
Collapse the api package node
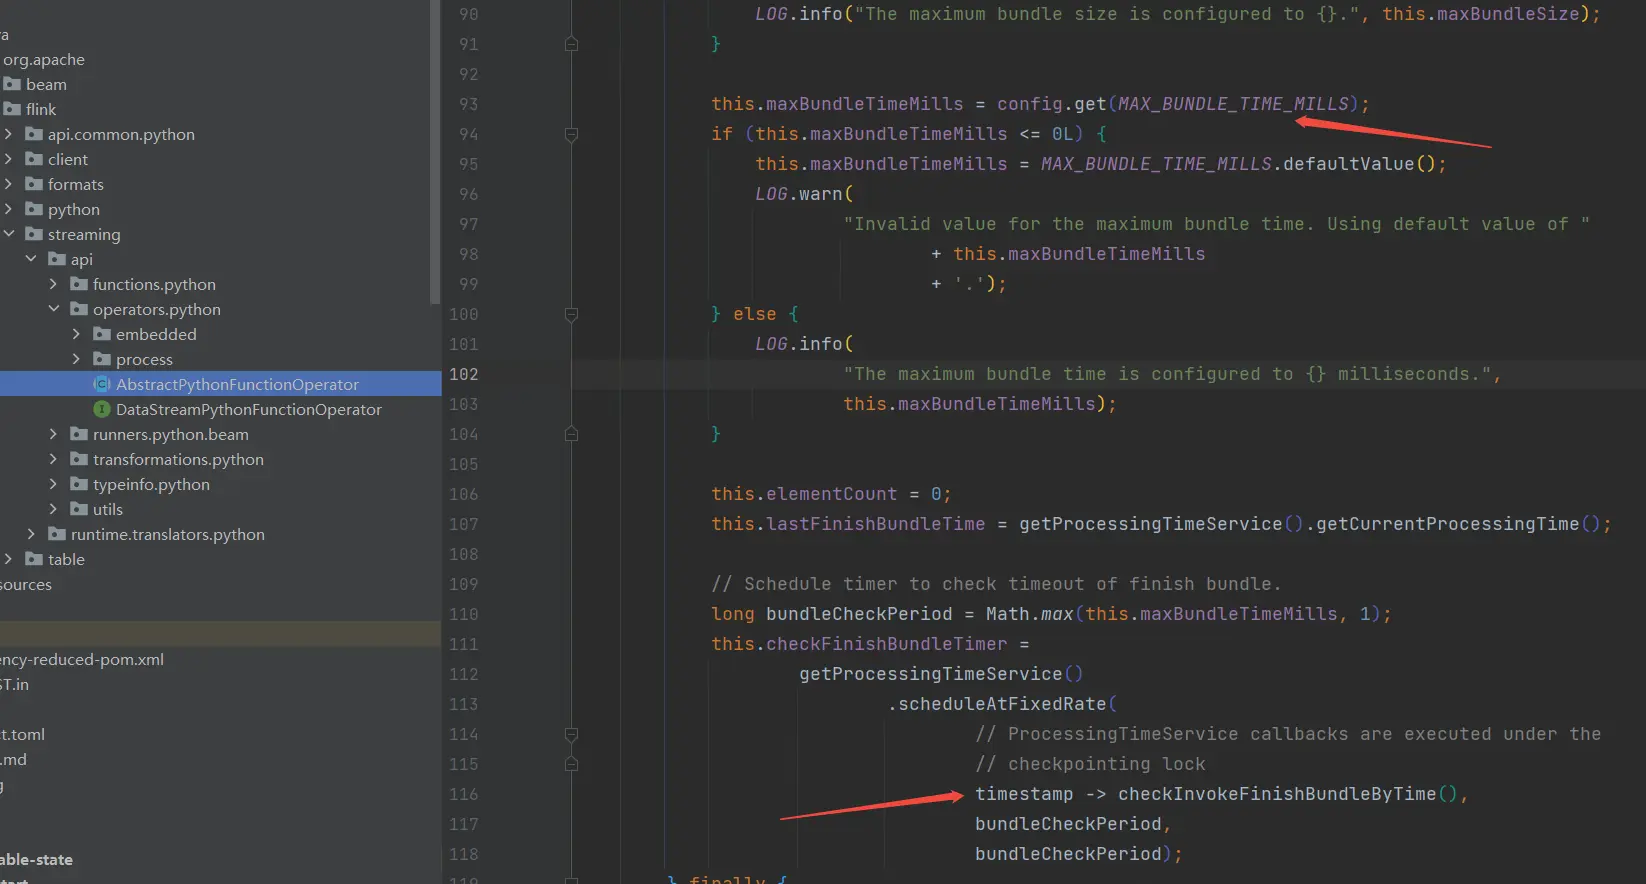point(31,259)
